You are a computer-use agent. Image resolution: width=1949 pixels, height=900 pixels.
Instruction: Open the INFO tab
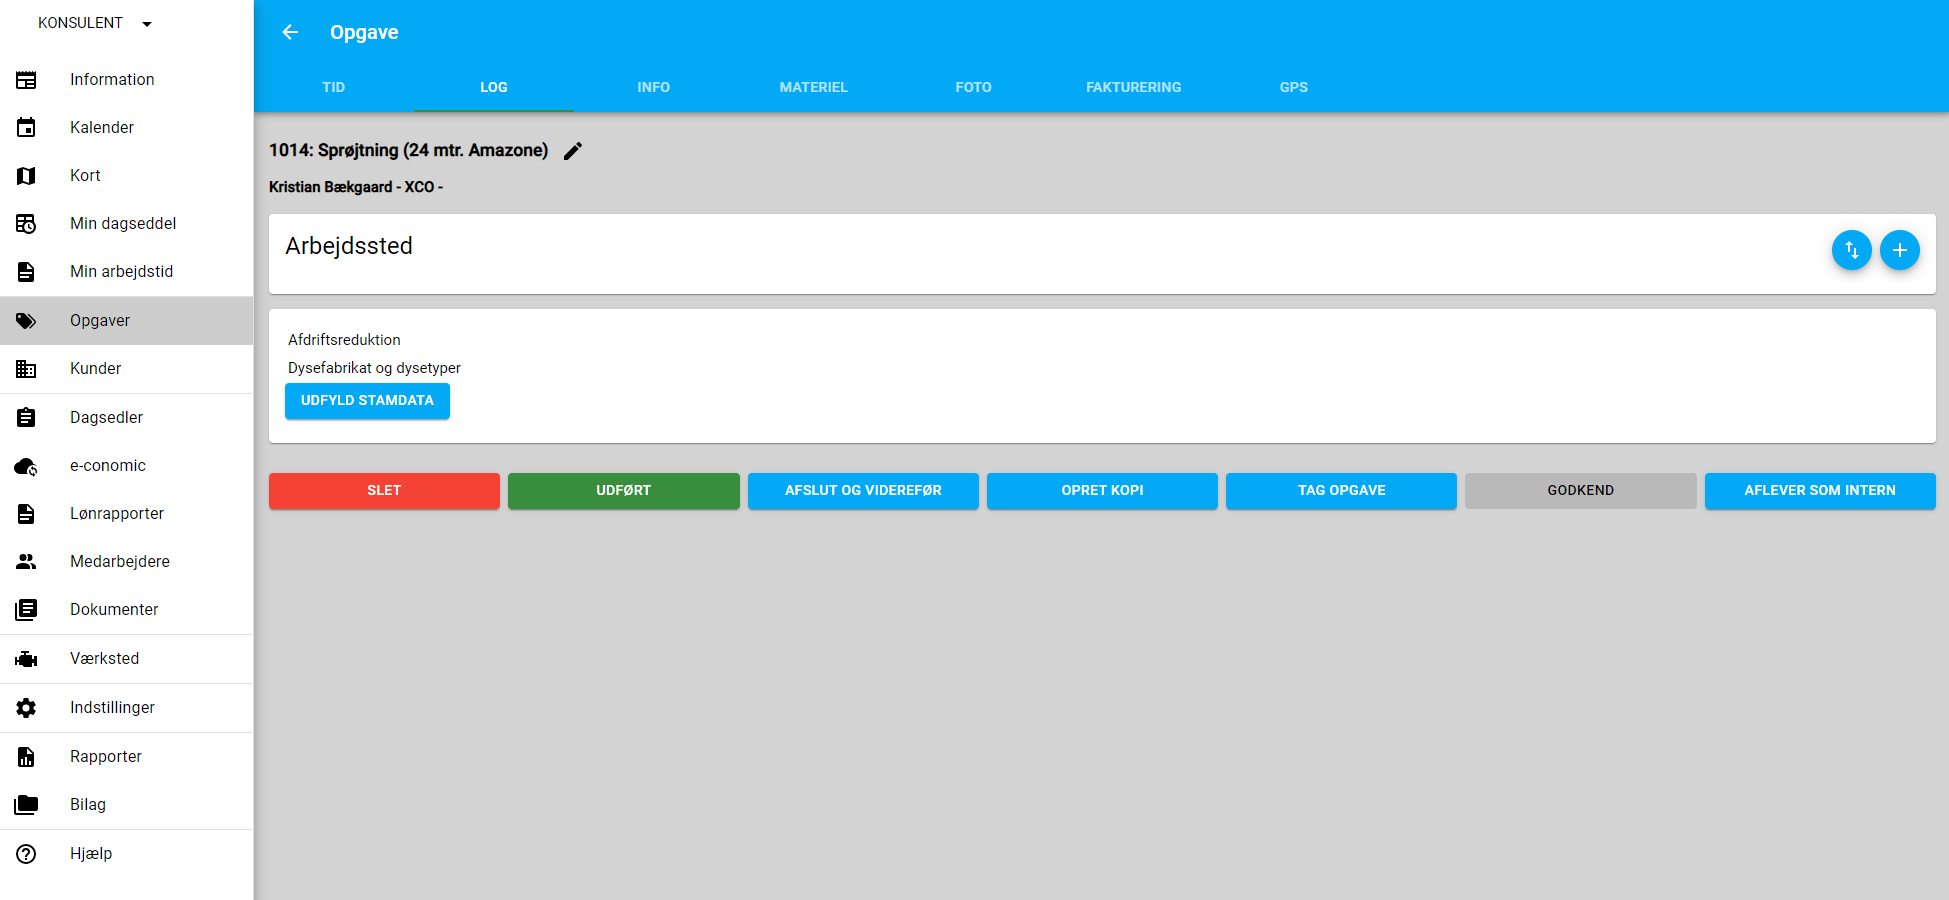654,87
